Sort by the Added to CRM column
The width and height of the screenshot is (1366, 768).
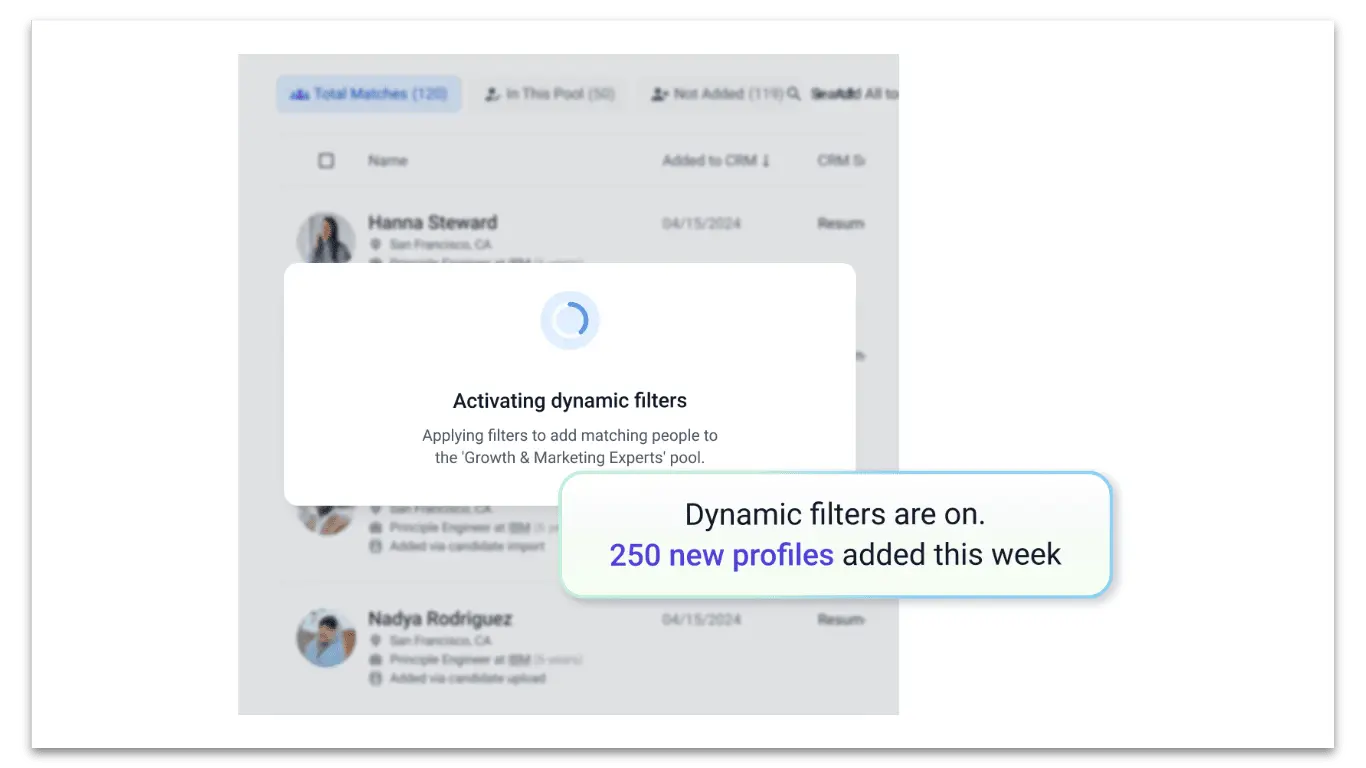(x=716, y=160)
